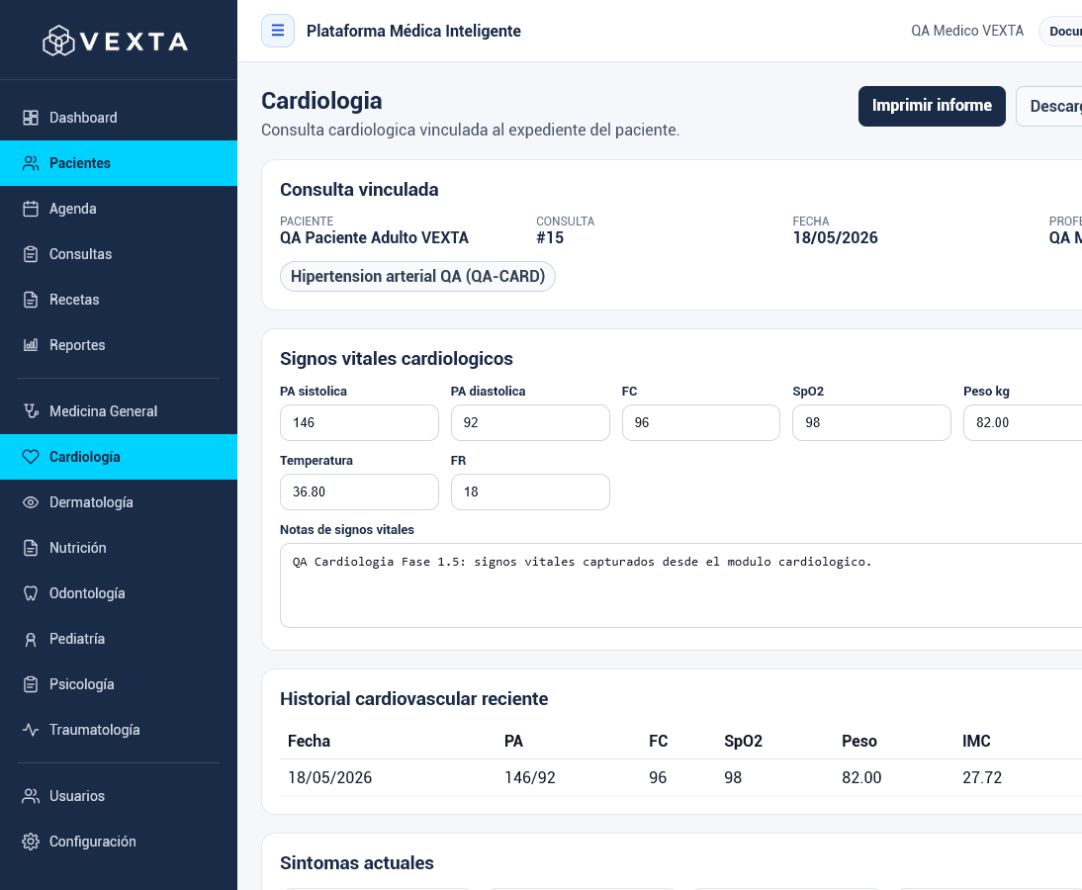Click the consulta number #15

coord(550,237)
